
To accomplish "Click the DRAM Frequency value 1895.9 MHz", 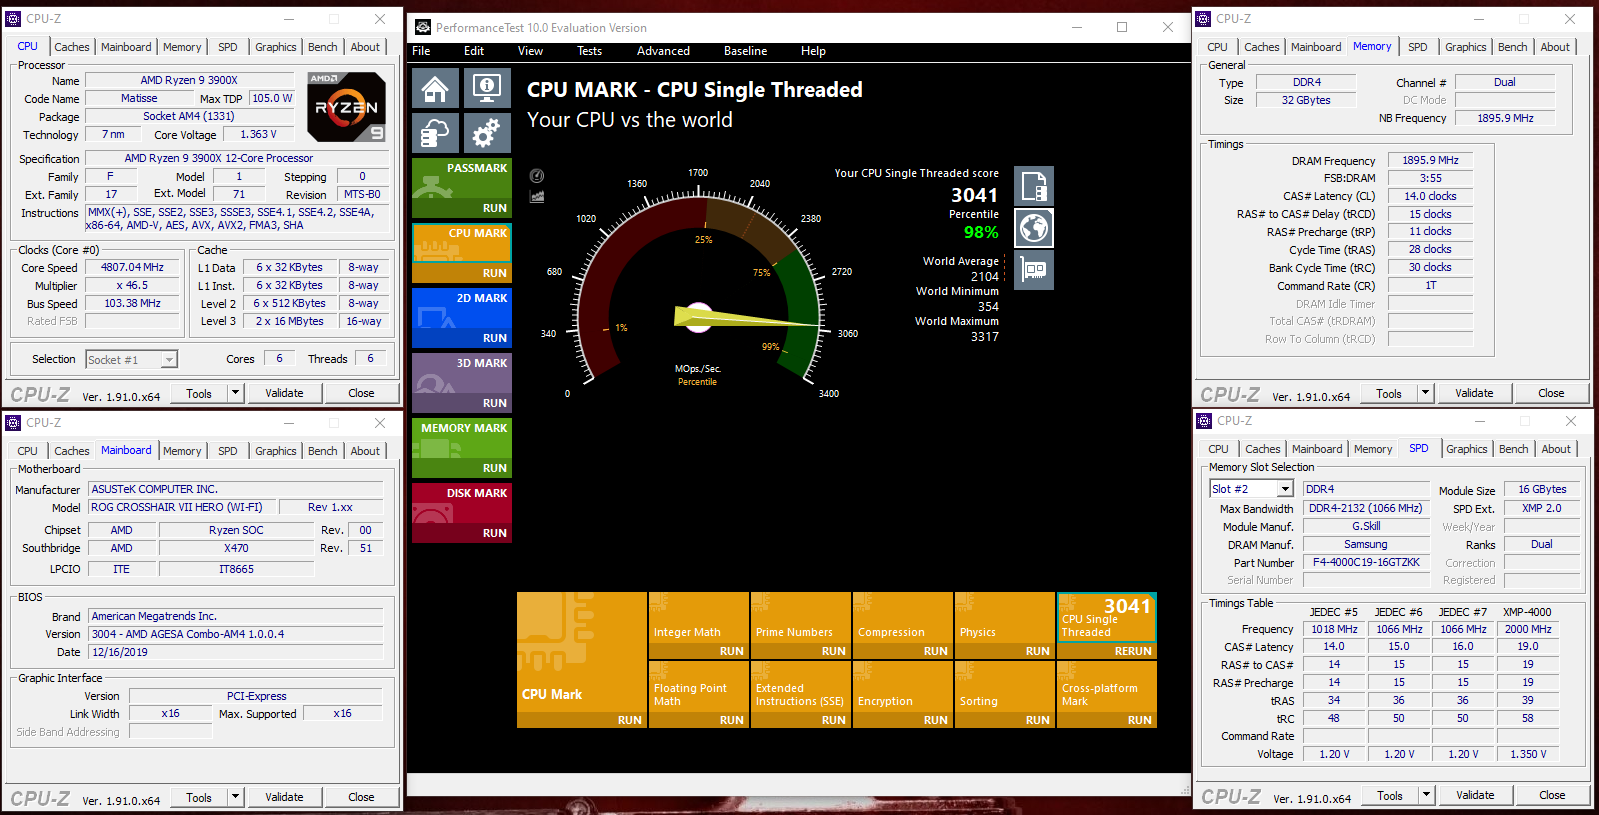I will [1430, 160].
